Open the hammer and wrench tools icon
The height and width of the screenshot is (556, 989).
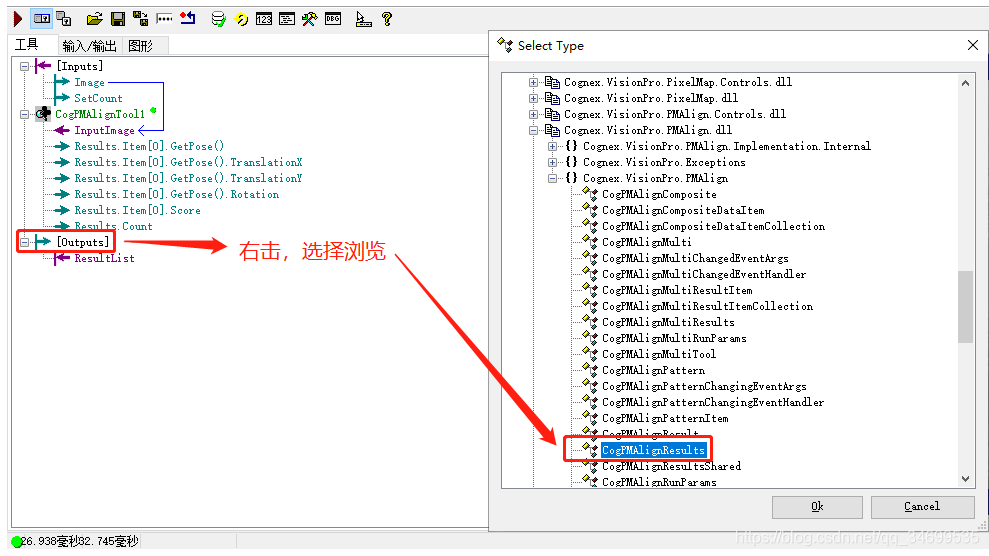pyautogui.click(x=309, y=20)
